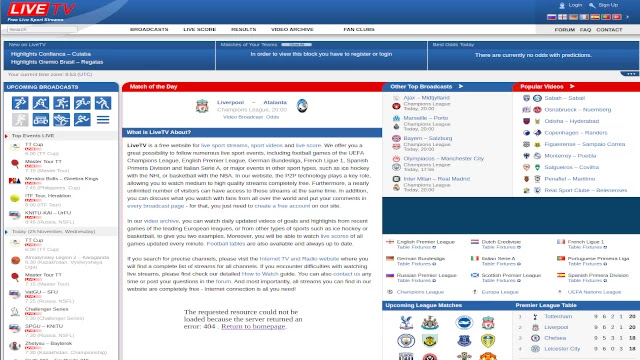Collapse the Top Events LIVE section
Screen dimensions: 640x360
(6, 136)
